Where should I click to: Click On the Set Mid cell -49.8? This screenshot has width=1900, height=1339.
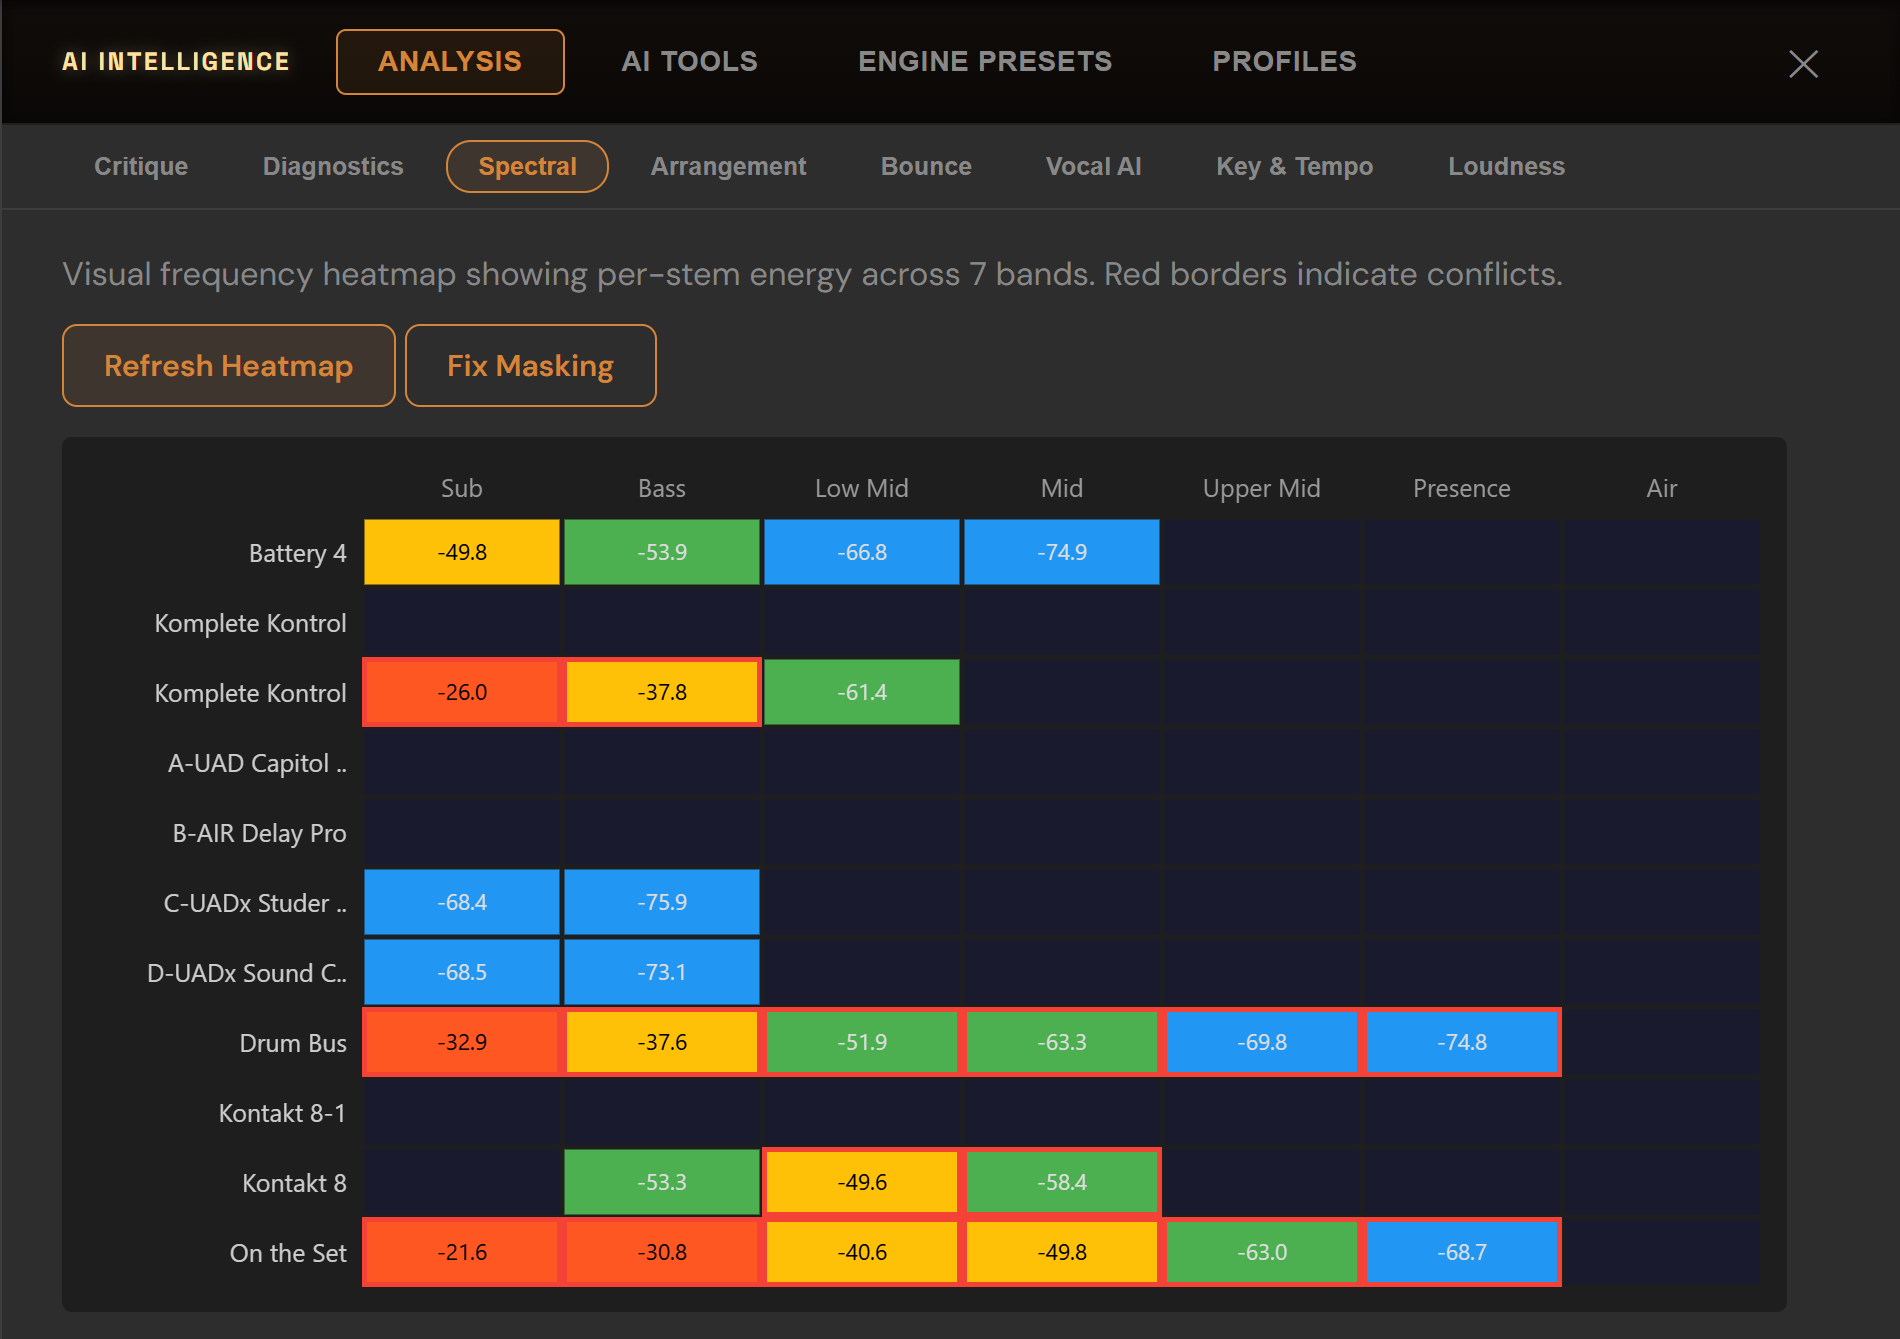pyautogui.click(x=1062, y=1252)
